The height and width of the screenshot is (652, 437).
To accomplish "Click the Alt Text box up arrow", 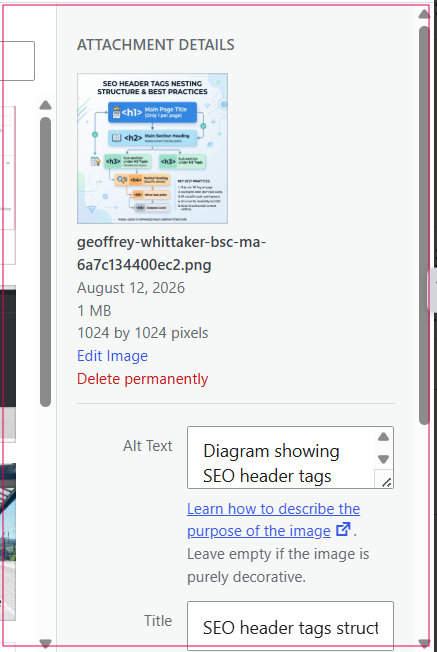I will pos(383,437).
